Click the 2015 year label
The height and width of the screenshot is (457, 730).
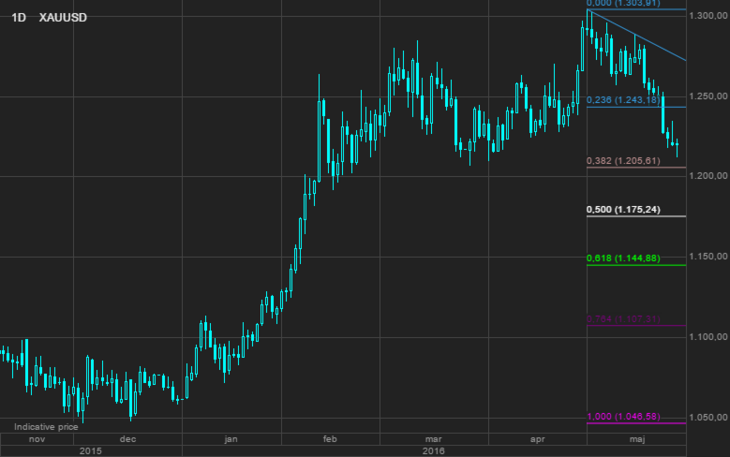pyautogui.click(x=90, y=451)
